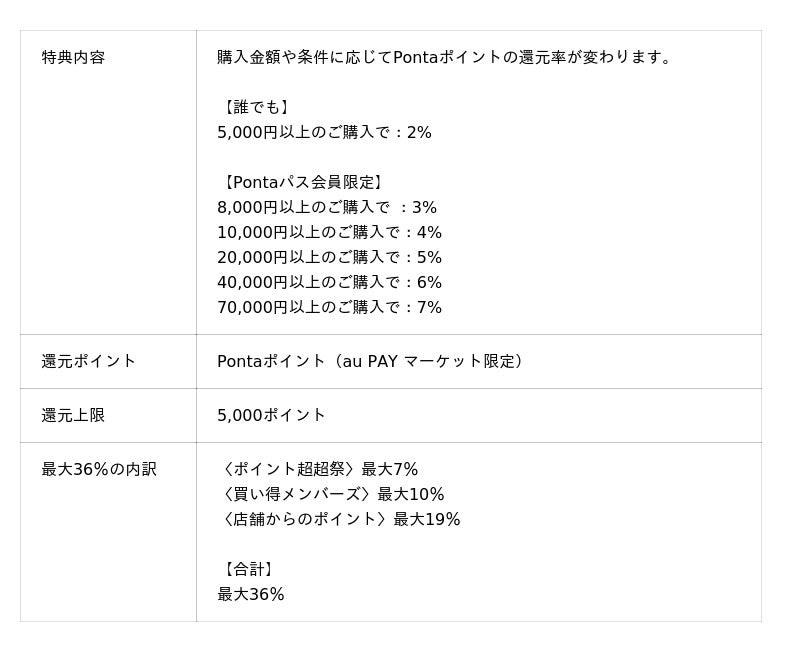
Task: Click the 8,000円以上 3% line
Action: (327, 208)
